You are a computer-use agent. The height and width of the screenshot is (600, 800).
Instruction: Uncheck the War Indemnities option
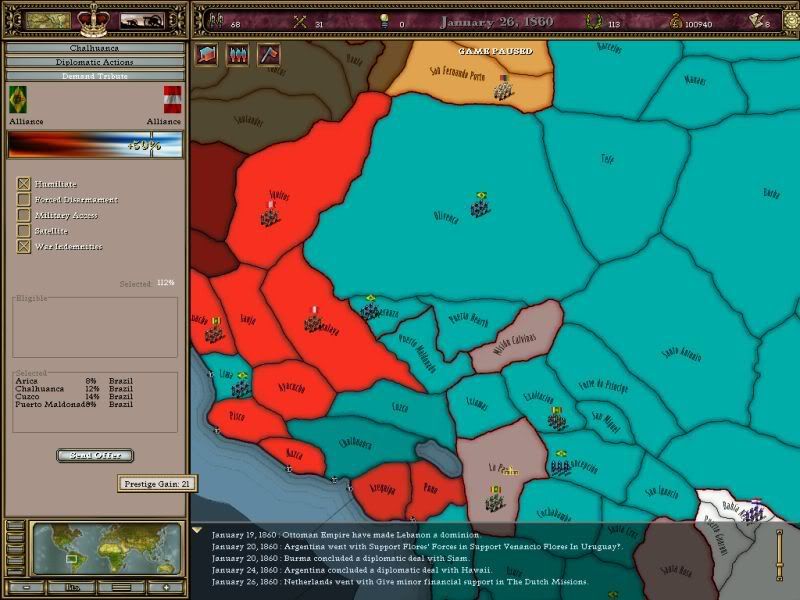pos(24,246)
